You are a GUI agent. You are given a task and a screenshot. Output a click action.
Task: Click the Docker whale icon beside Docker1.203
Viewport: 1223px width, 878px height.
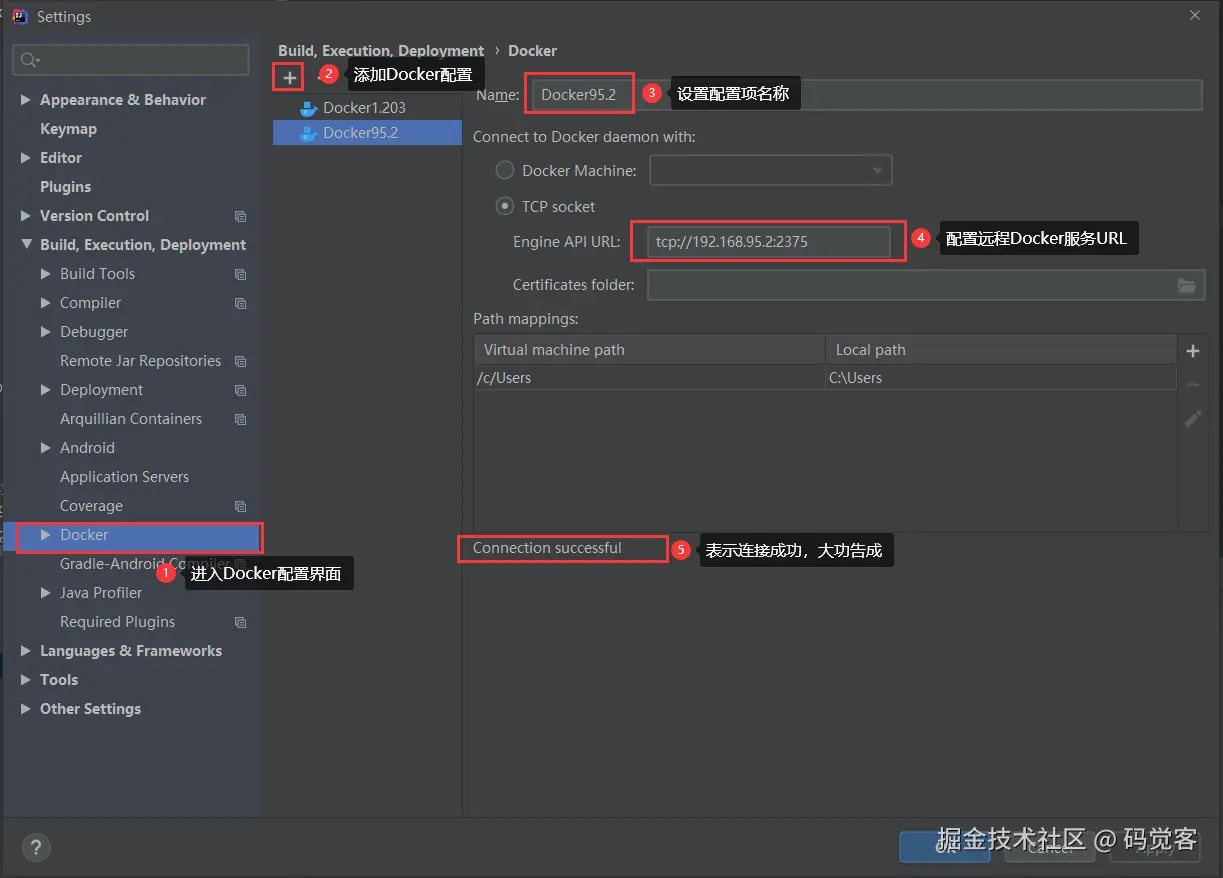coord(309,108)
